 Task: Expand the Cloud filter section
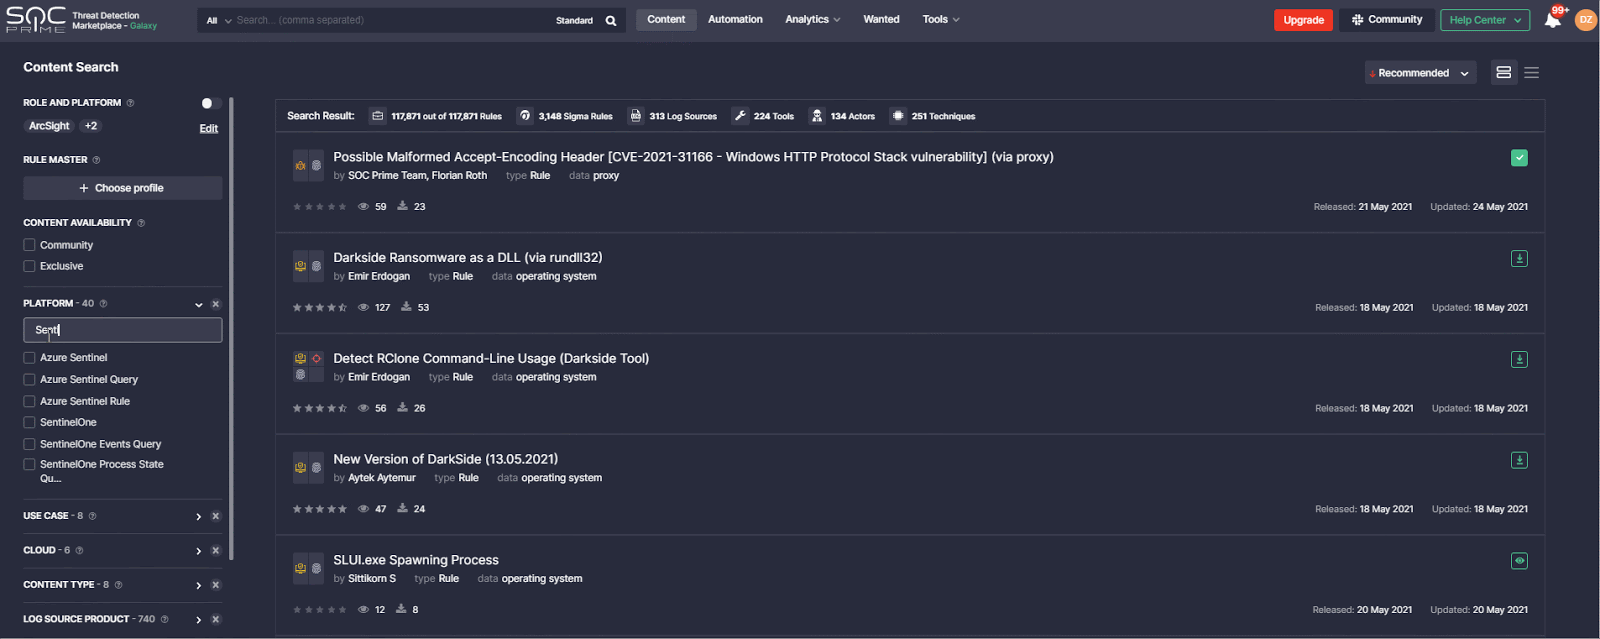199,551
